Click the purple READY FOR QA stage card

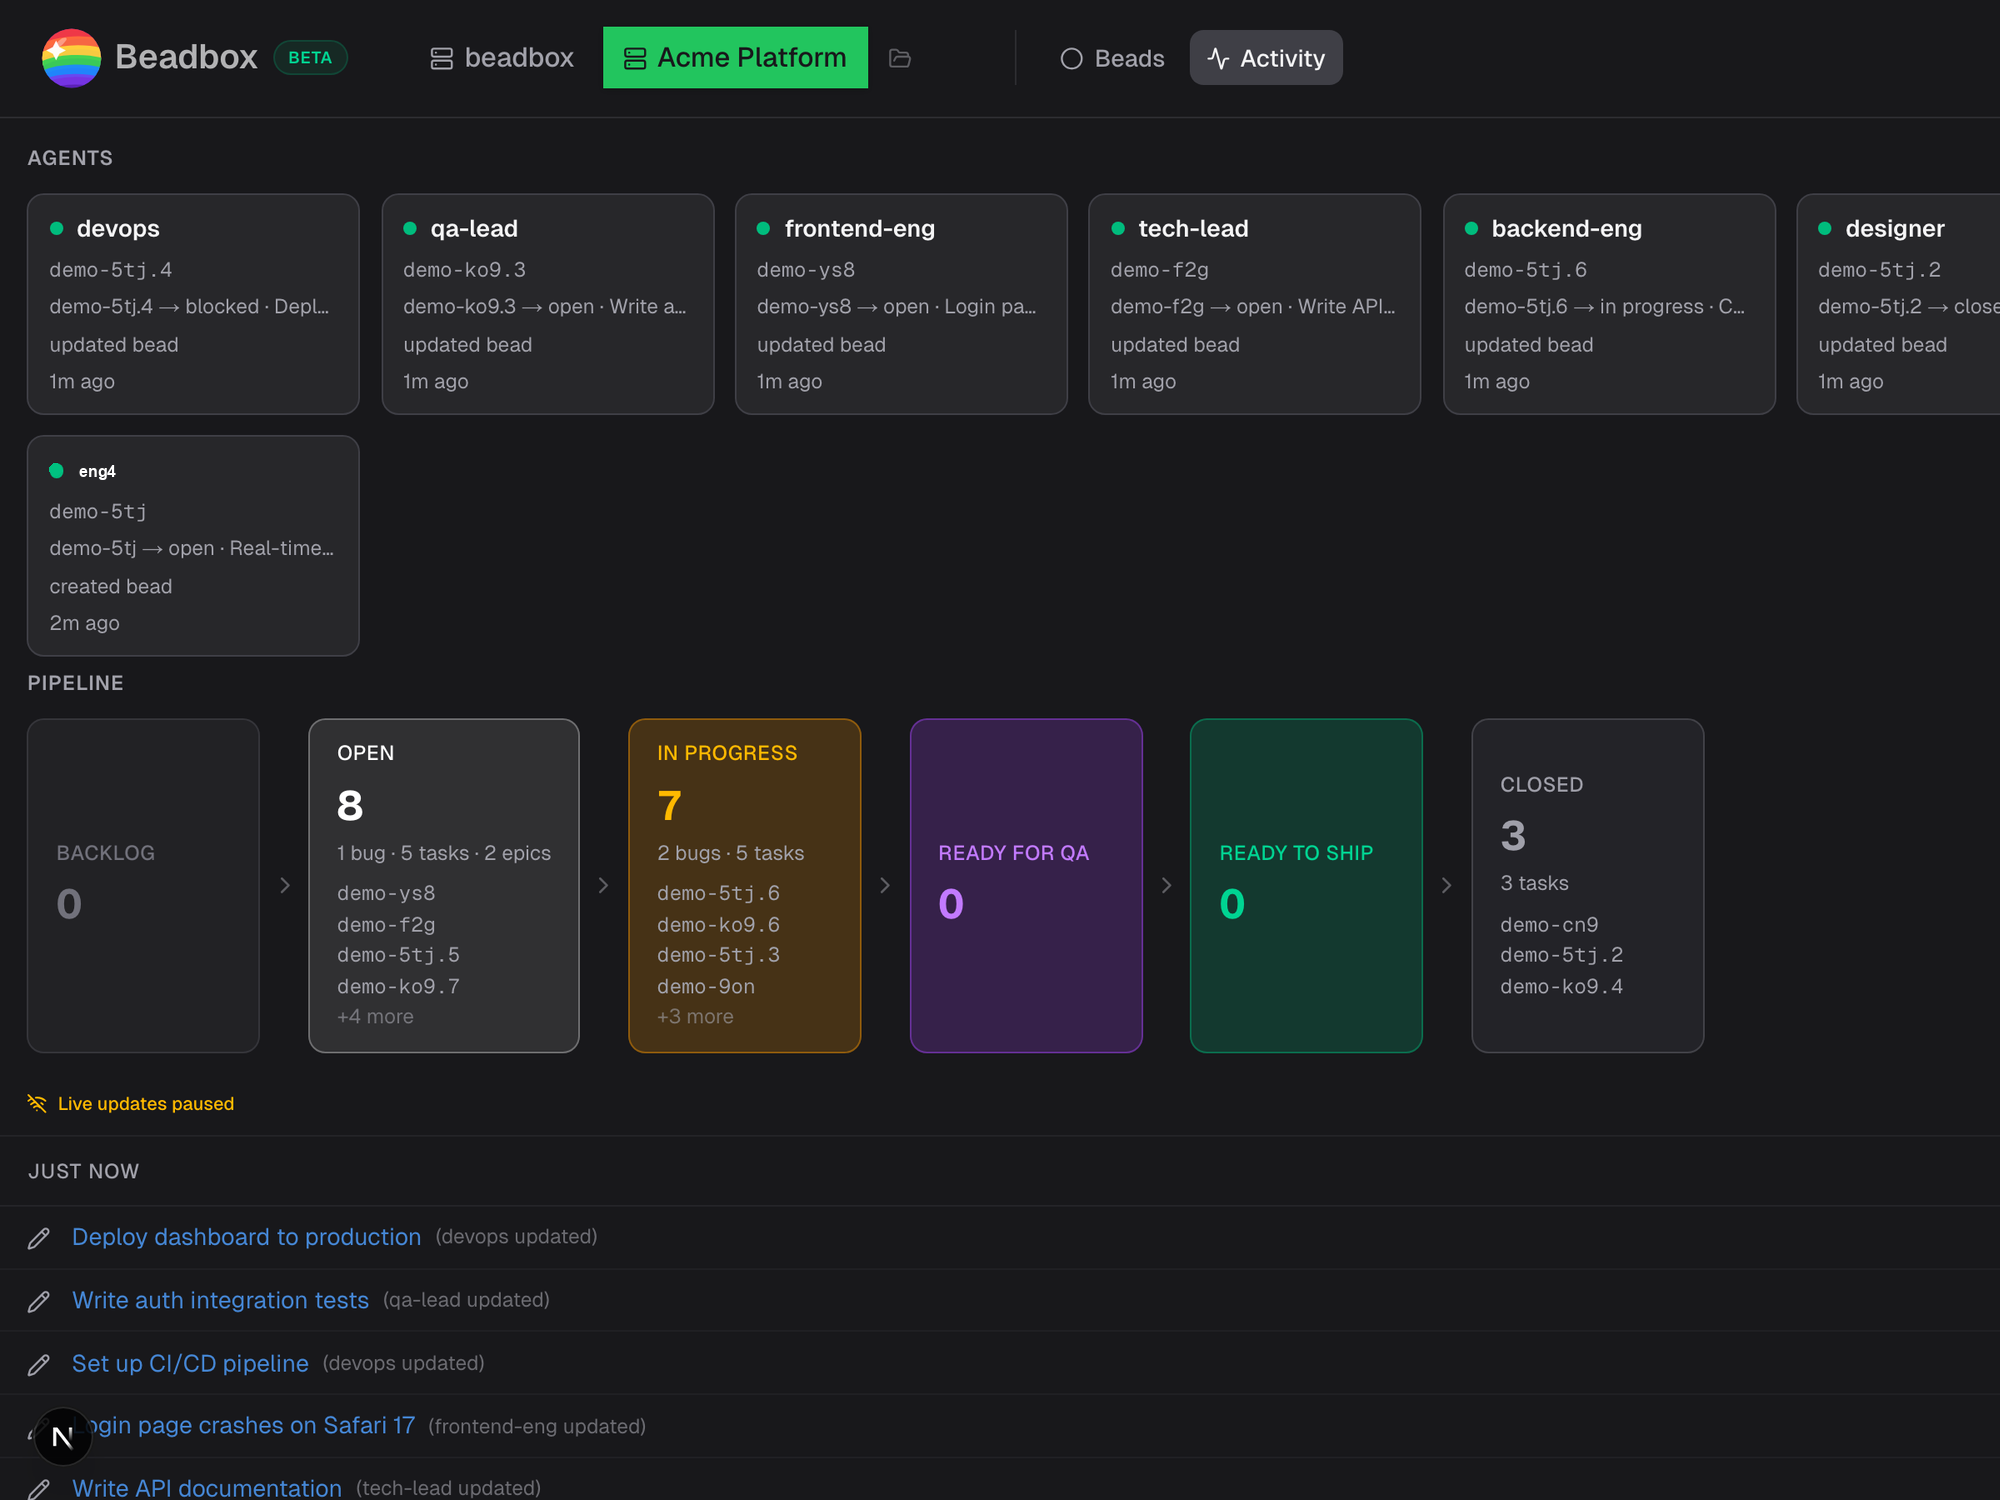(1026, 885)
